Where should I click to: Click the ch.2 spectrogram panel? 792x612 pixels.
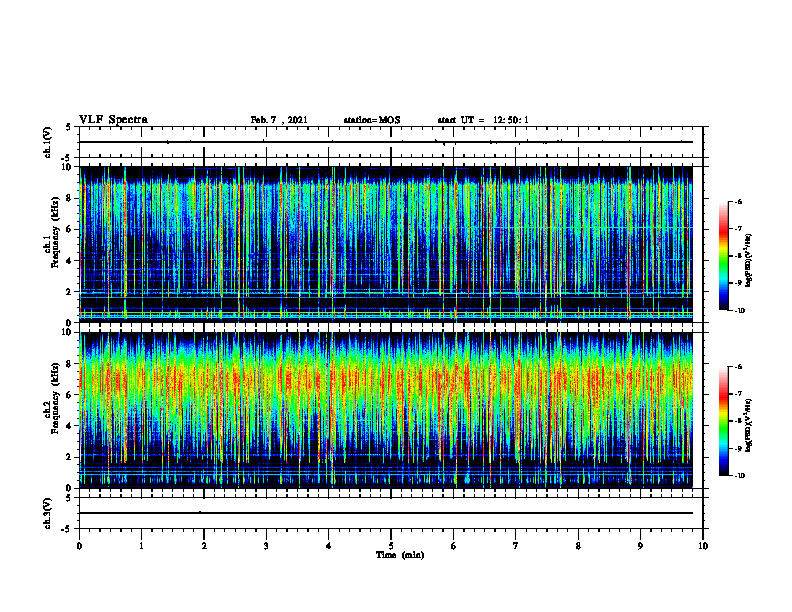[386, 410]
